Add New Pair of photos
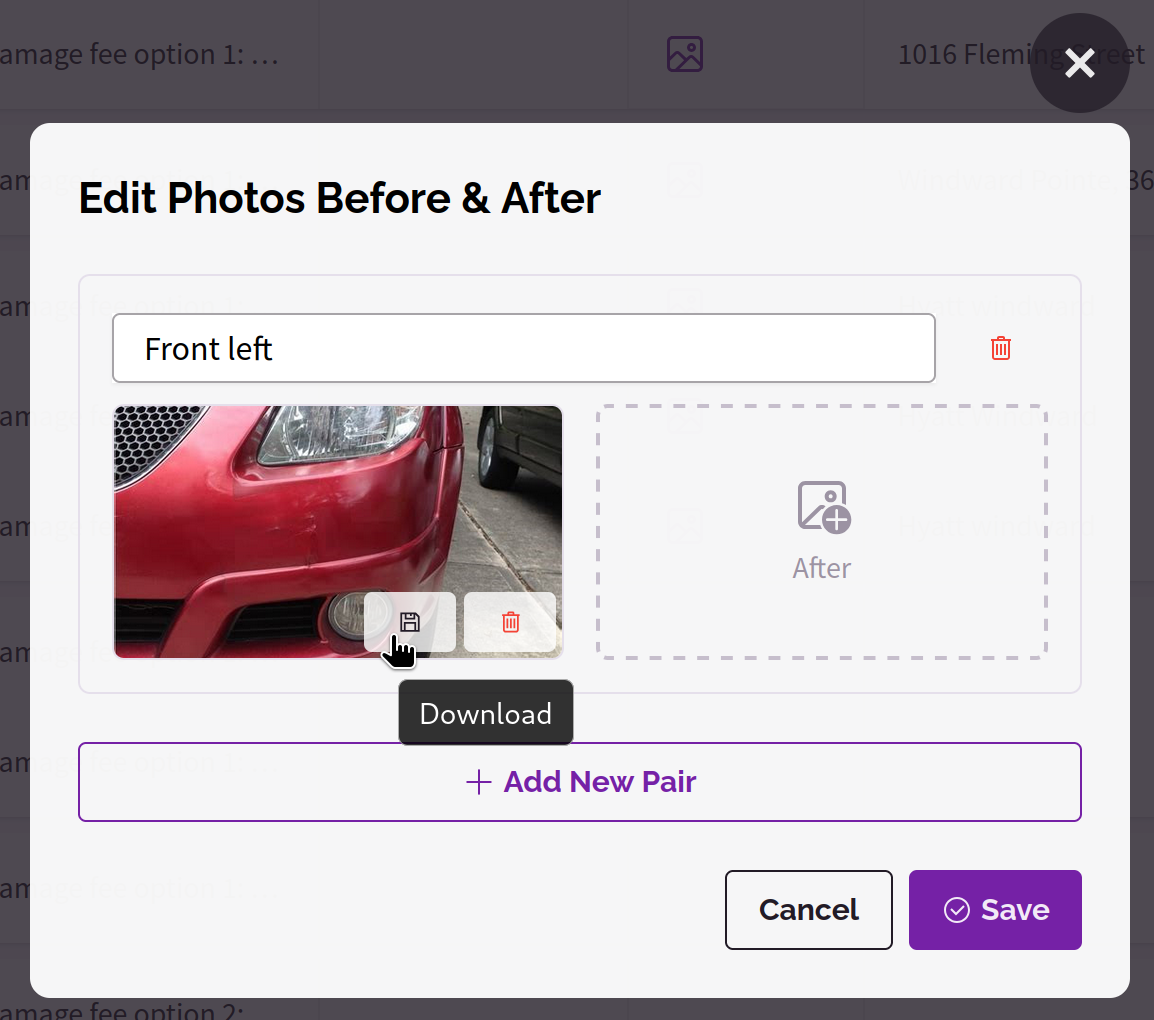 click(x=579, y=782)
